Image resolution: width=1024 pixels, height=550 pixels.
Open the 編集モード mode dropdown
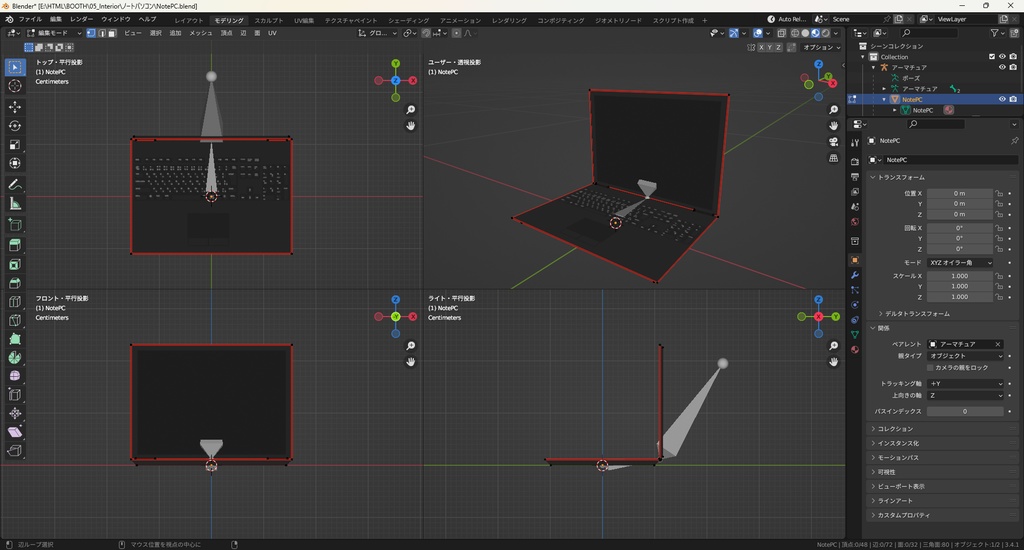pos(55,33)
